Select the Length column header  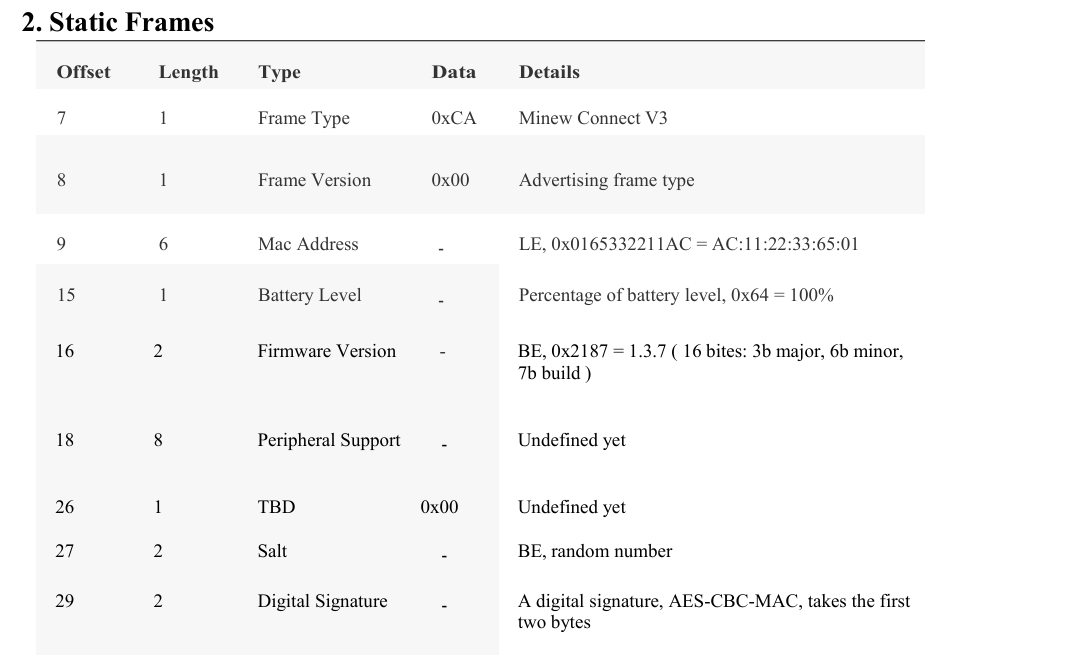189,72
